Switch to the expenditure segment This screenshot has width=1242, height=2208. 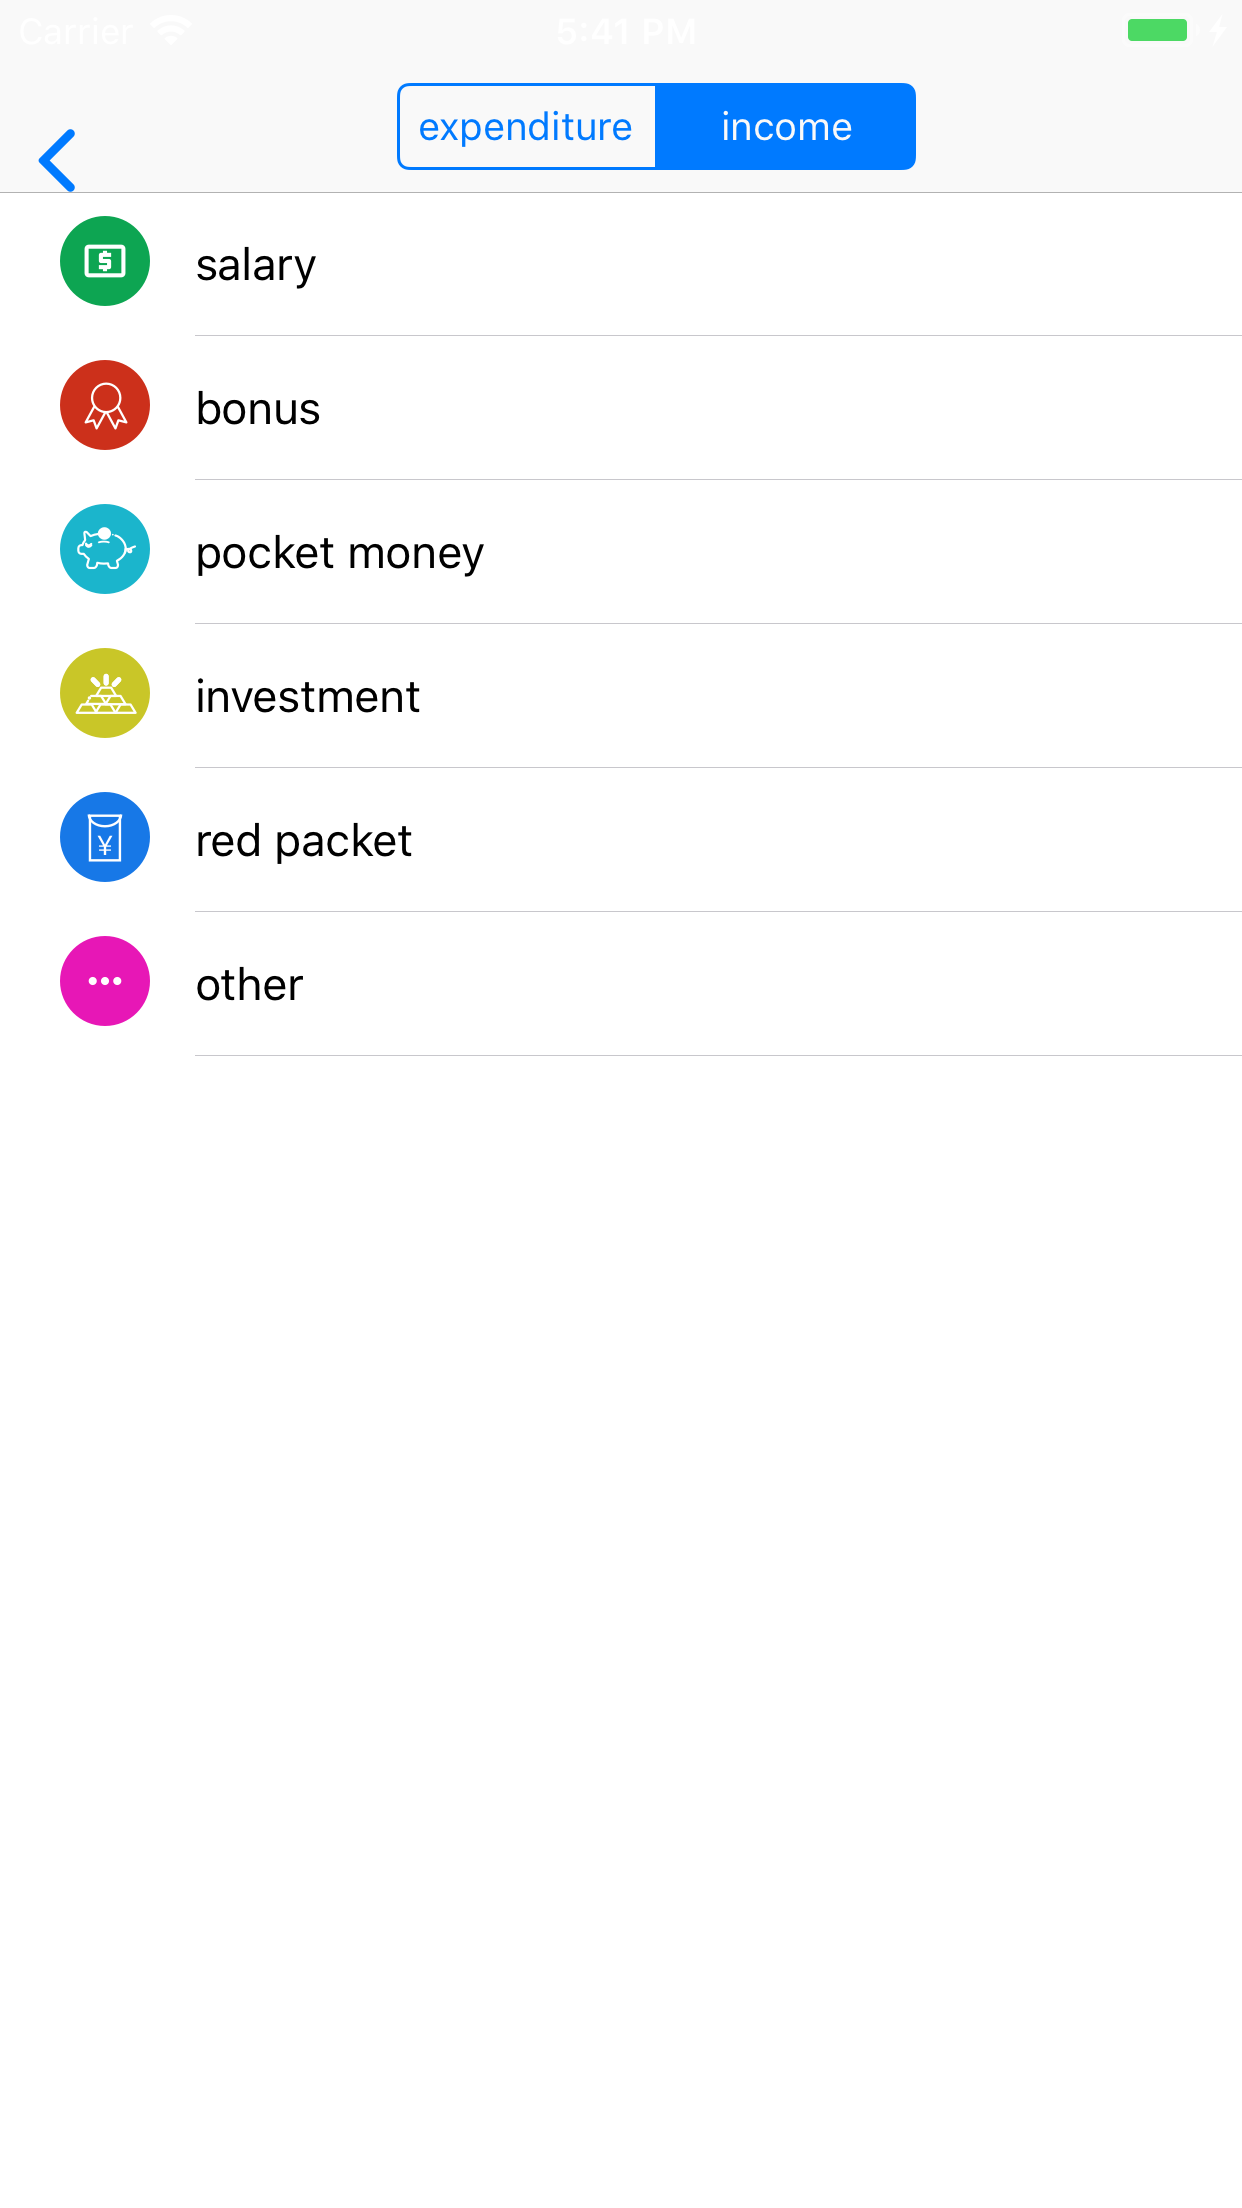(x=526, y=127)
